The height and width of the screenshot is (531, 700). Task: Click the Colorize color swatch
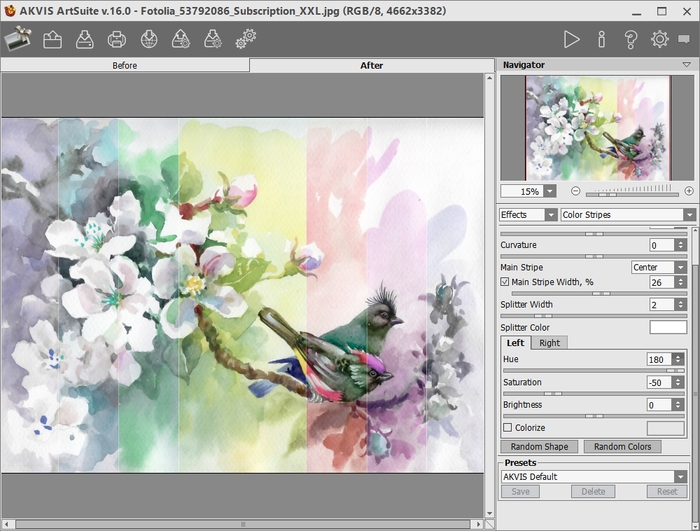[665, 427]
